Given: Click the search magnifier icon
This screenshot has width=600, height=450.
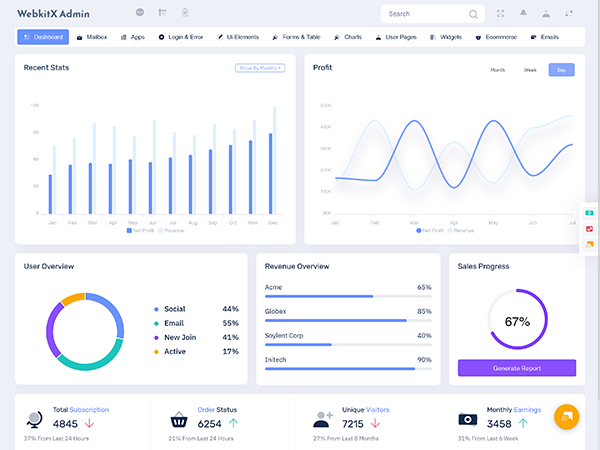Looking at the screenshot, I should tap(473, 14).
